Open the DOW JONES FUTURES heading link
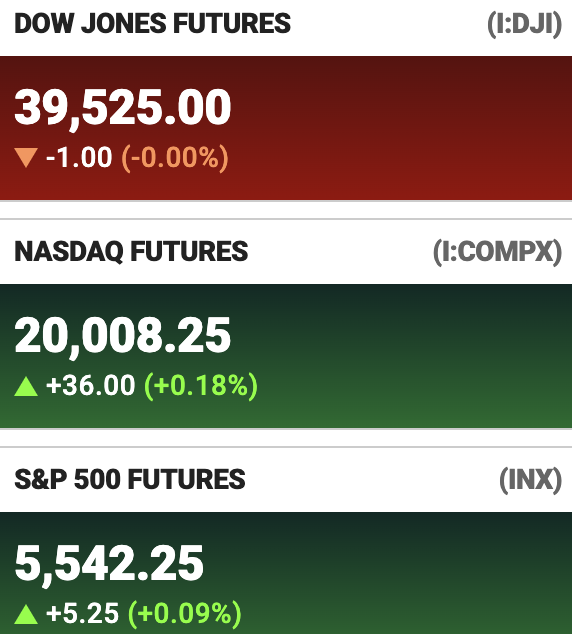The width and height of the screenshot is (572, 634). click(152, 23)
